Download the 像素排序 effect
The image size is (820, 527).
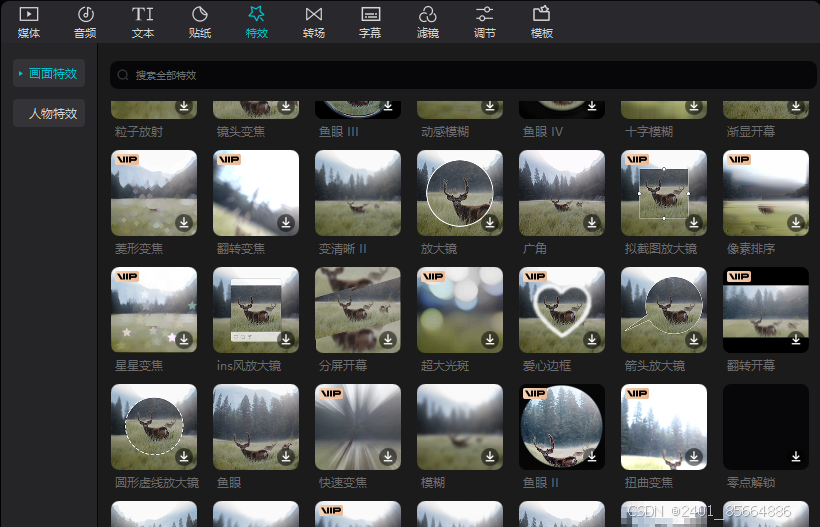[x=795, y=223]
